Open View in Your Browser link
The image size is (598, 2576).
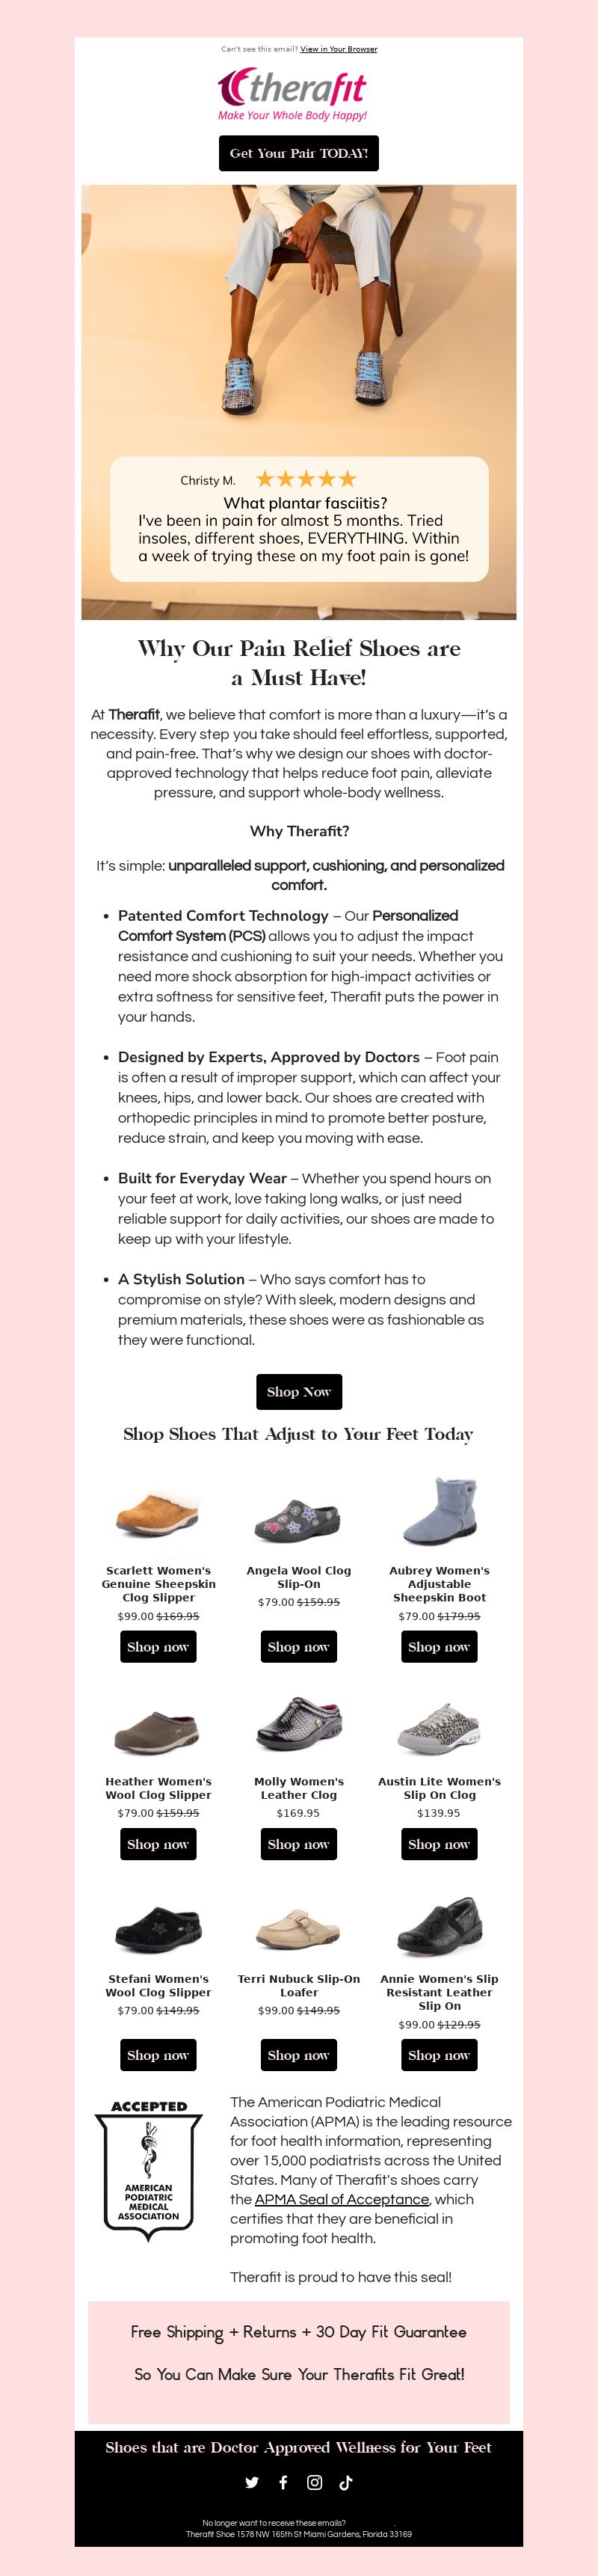339,49
